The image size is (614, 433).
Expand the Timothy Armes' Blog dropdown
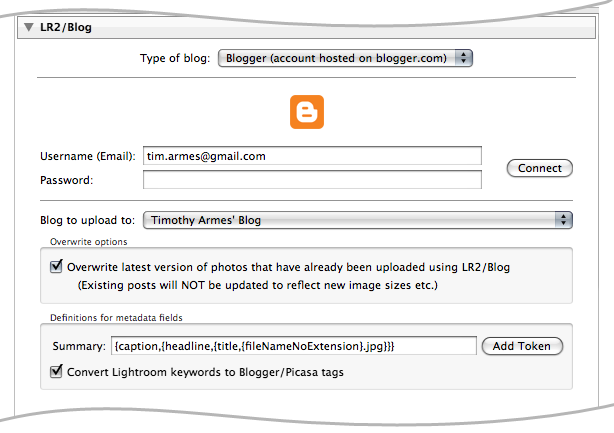tap(357, 220)
